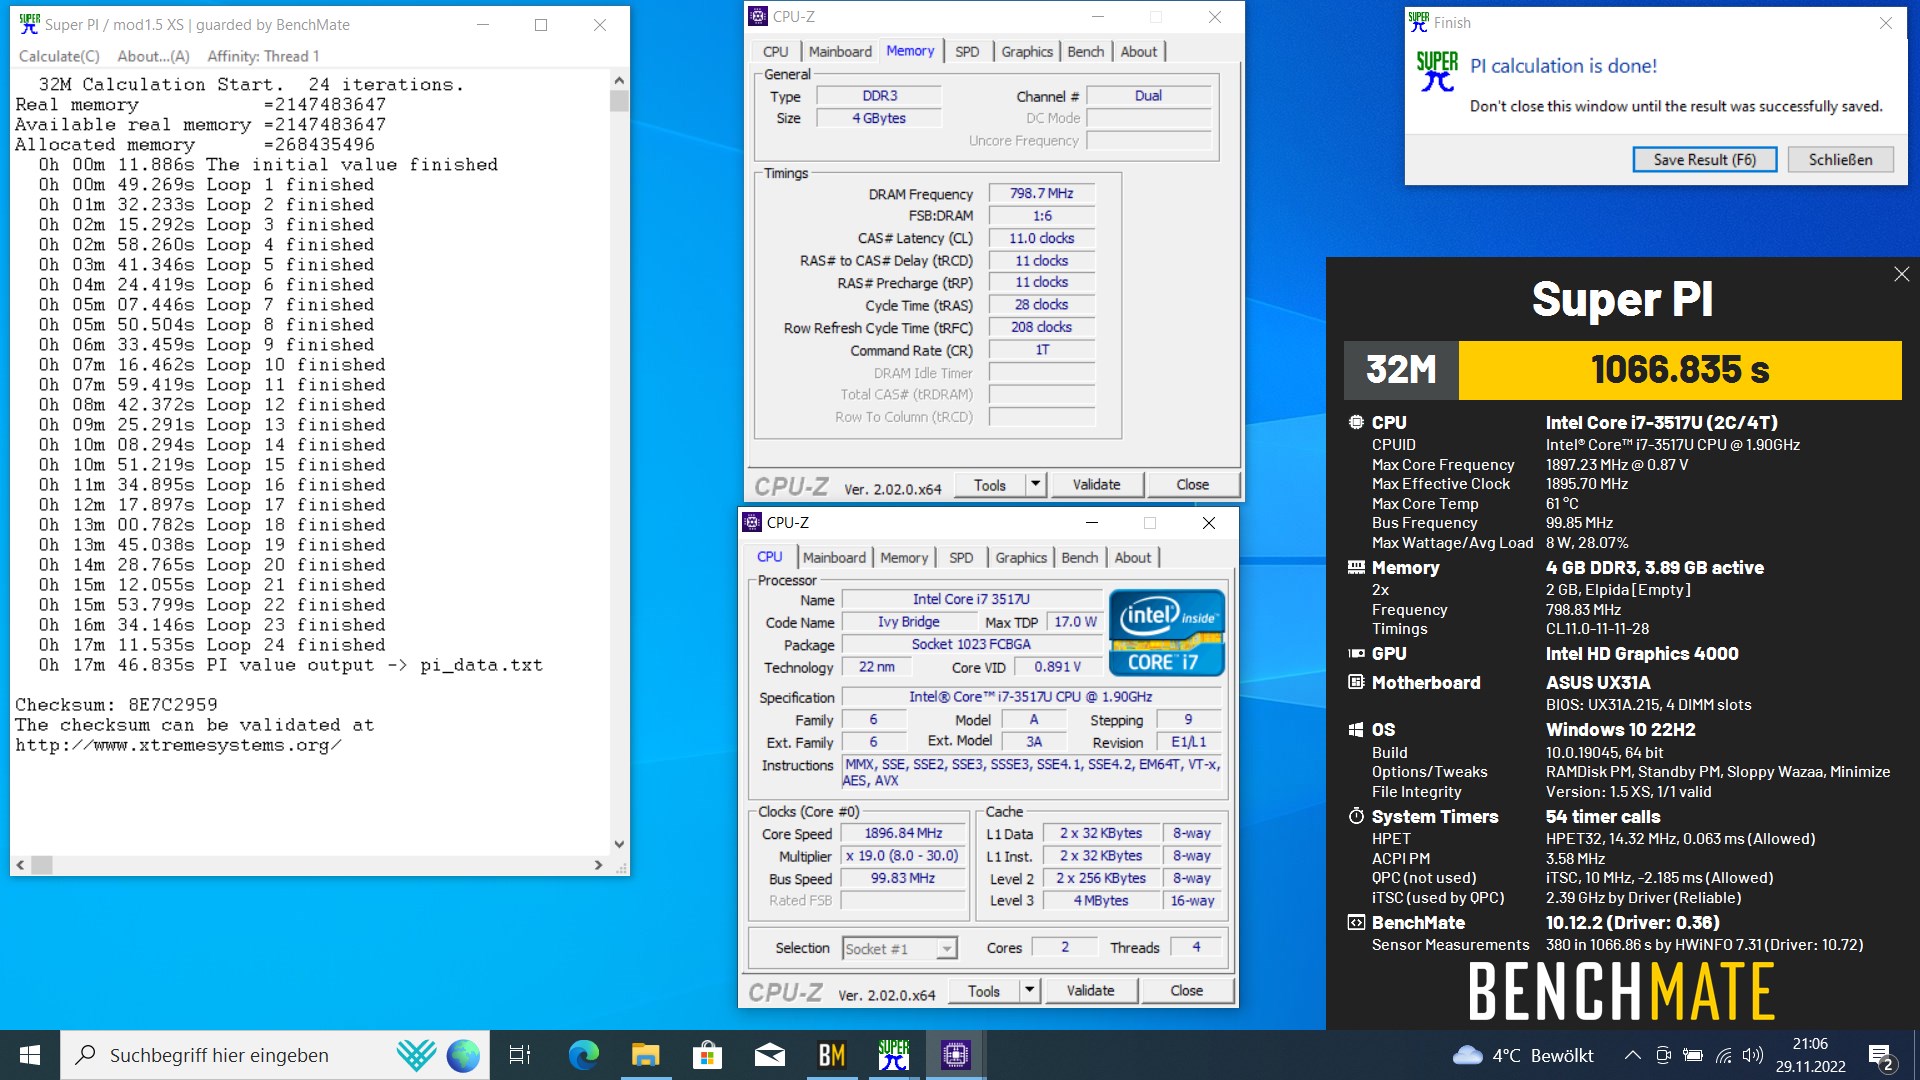The image size is (1920, 1080).
Task: Launch Microsoft Edge from taskbar
Action: pos(583,1055)
